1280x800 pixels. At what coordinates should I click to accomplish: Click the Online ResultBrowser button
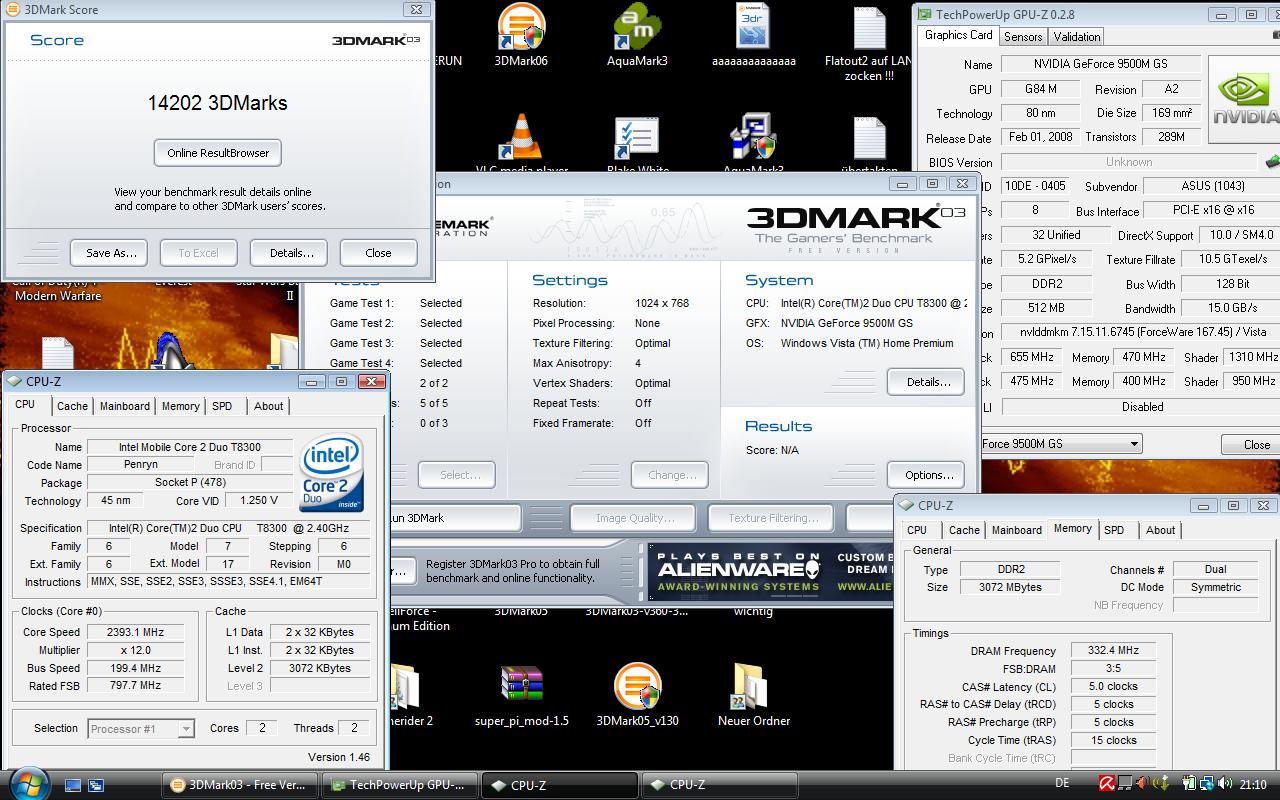[218, 153]
